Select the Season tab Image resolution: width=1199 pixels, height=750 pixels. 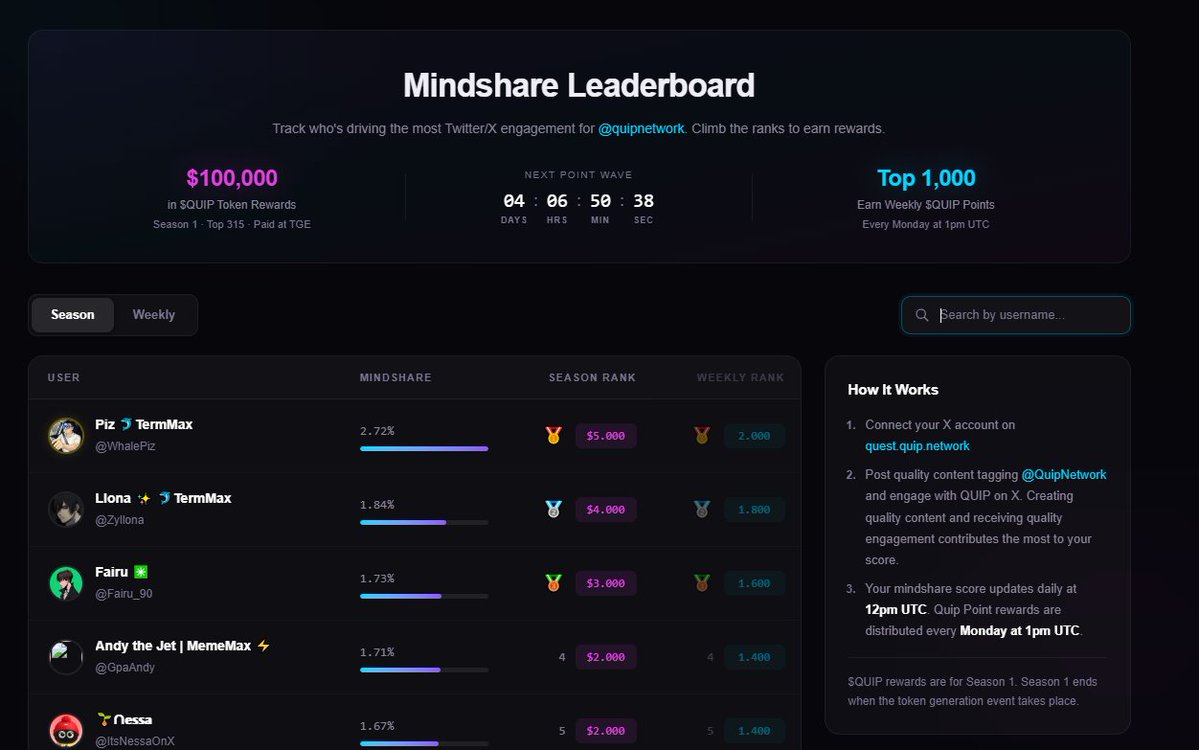pyautogui.click(x=73, y=315)
